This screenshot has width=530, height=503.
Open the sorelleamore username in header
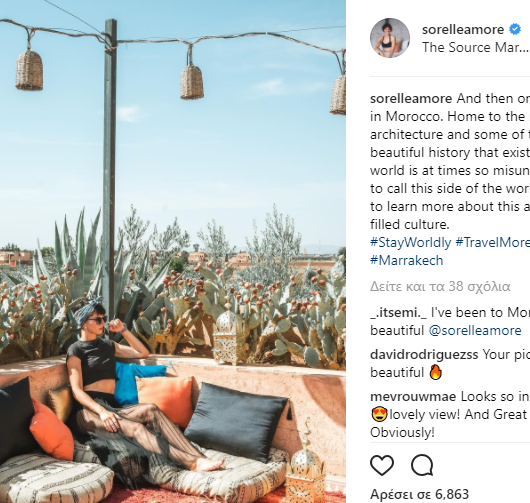click(463, 29)
